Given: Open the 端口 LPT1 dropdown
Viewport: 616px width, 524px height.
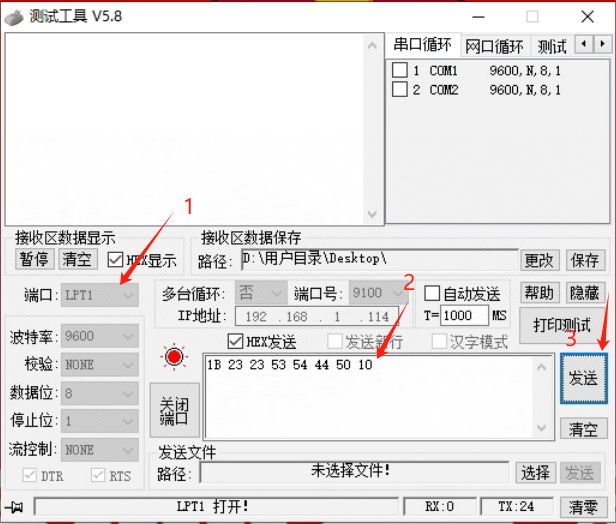Looking at the screenshot, I should point(100,295).
